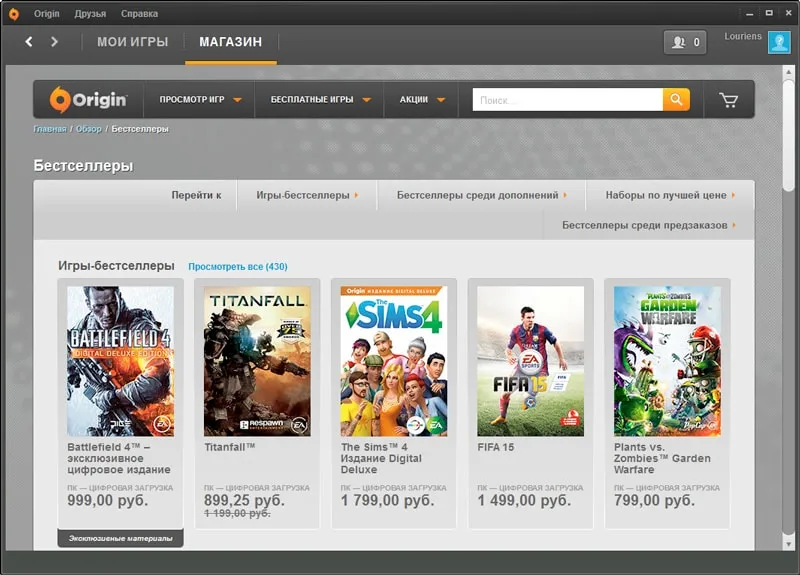Focus the Поиск search field
Viewport: 800px width, 575px height.
(567, 99)
